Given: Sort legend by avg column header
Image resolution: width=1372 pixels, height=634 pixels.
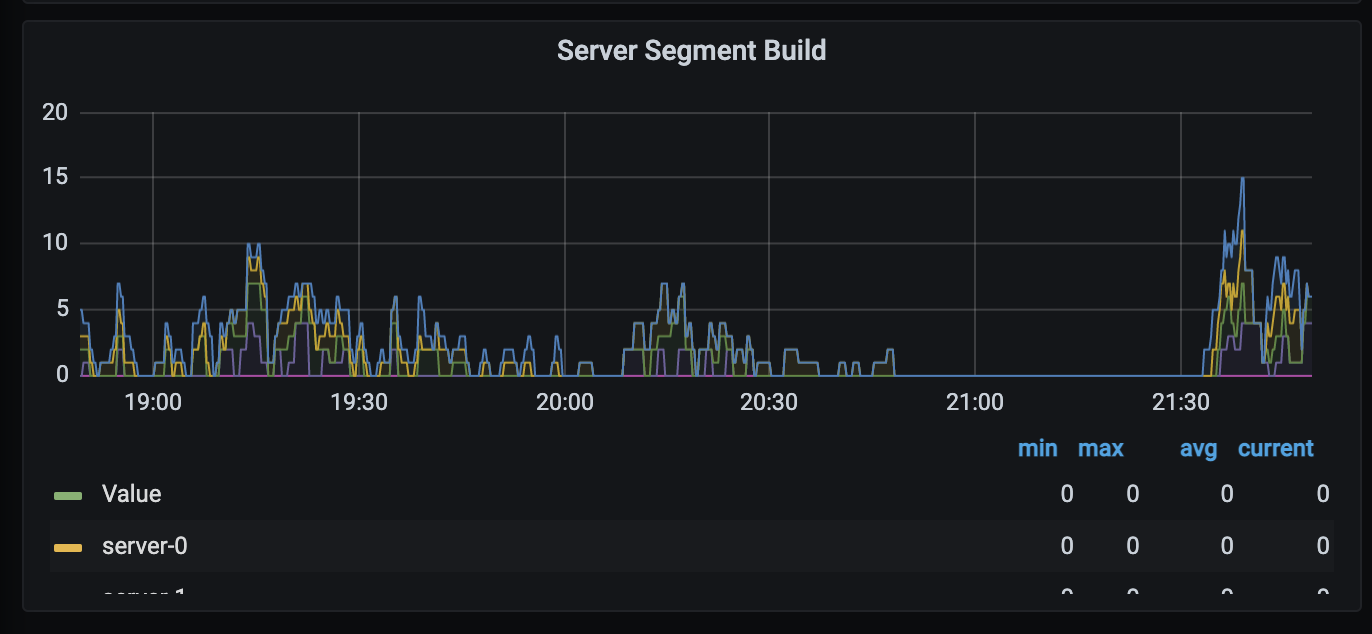Looking at the screenshot, I should coord(1198,448).
